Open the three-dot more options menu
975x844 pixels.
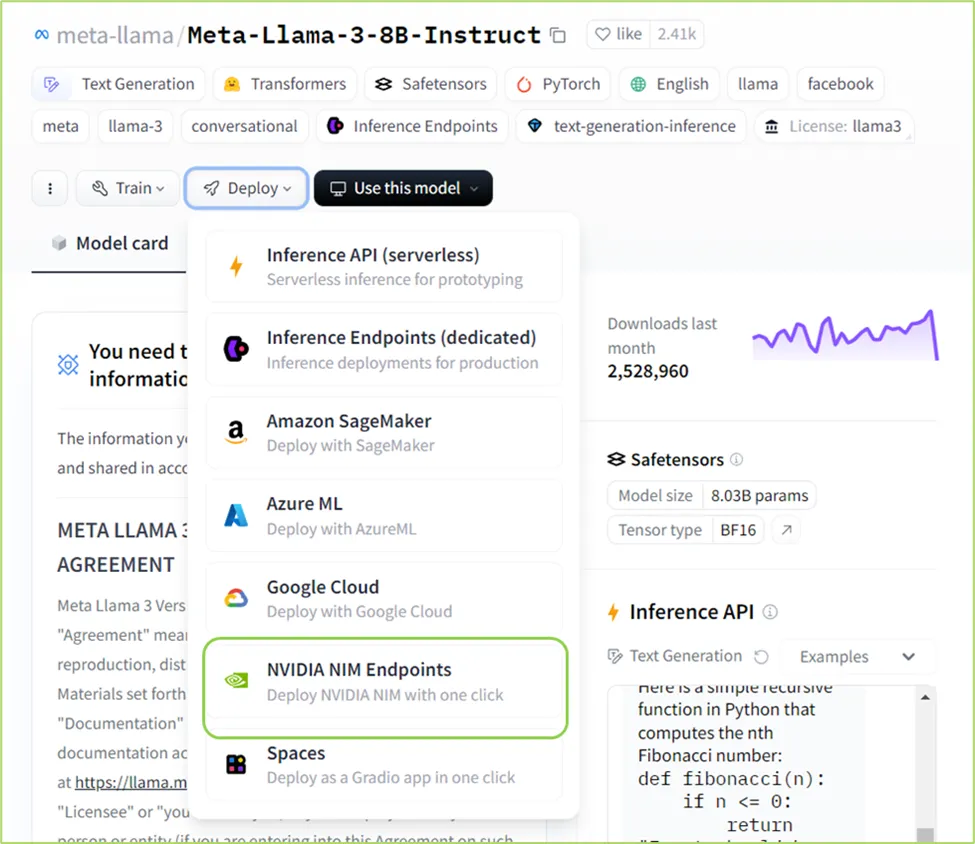point(50,188)
